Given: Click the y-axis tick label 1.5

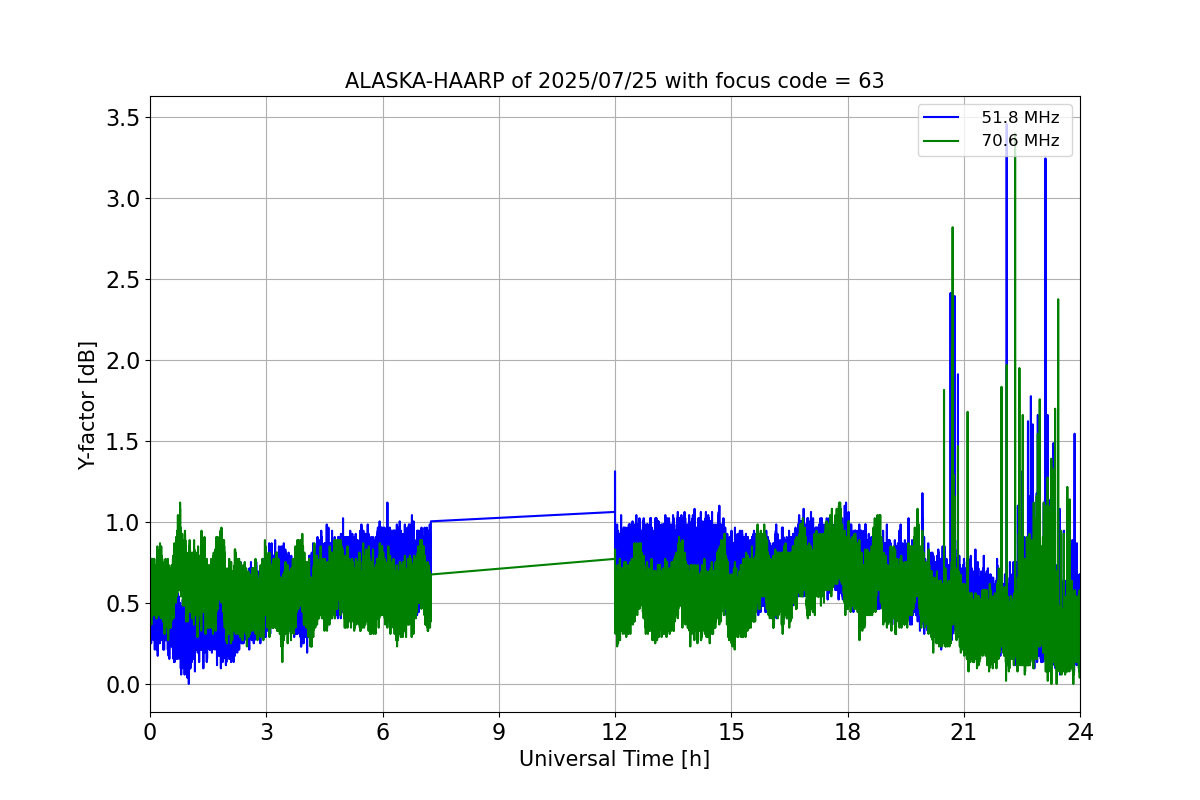Looking at the screenshot, I should point(122,442).
